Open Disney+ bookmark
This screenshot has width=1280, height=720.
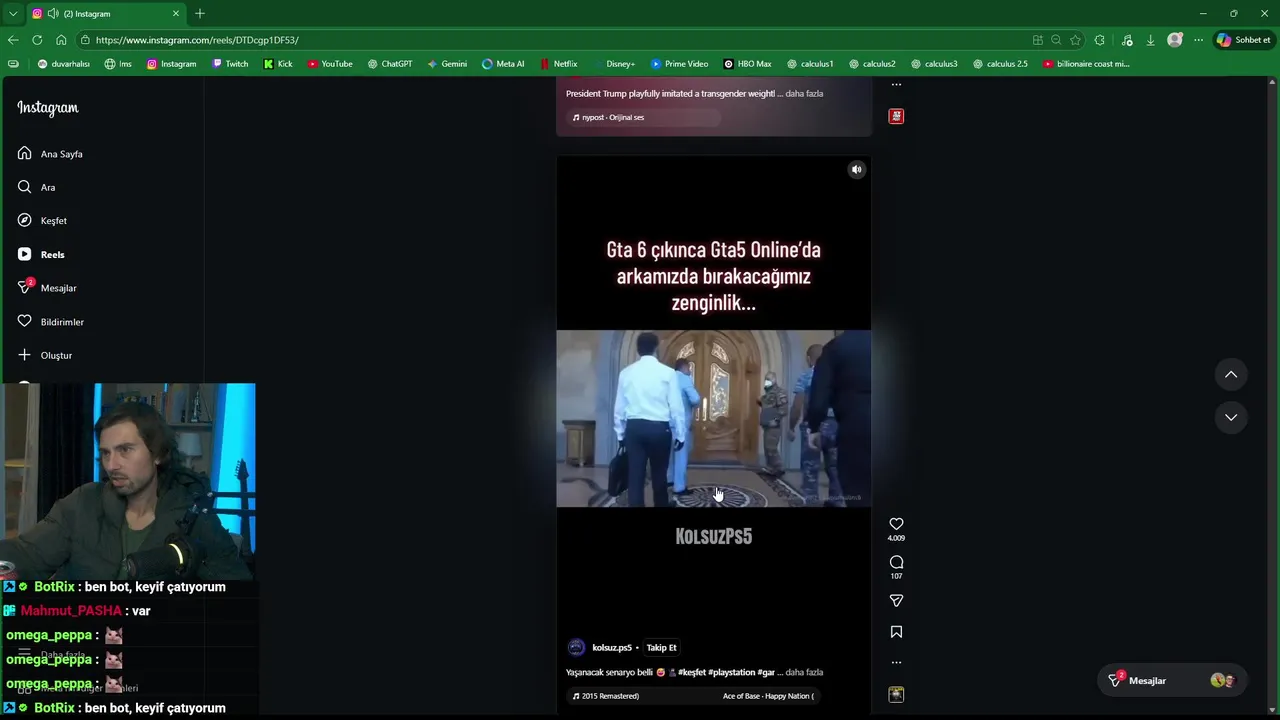(x=613, y=64)
